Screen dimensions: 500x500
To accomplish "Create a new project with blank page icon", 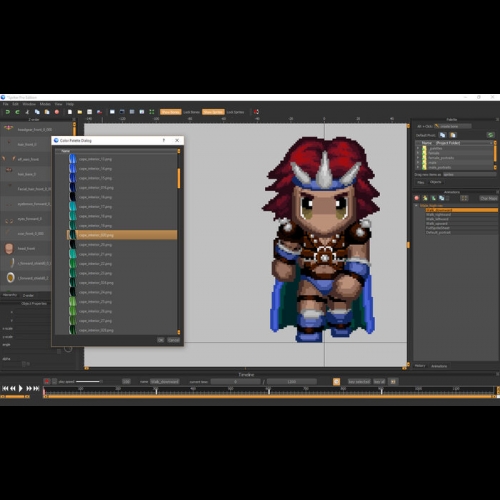I will pyautogui.click(x=70, y=112).
